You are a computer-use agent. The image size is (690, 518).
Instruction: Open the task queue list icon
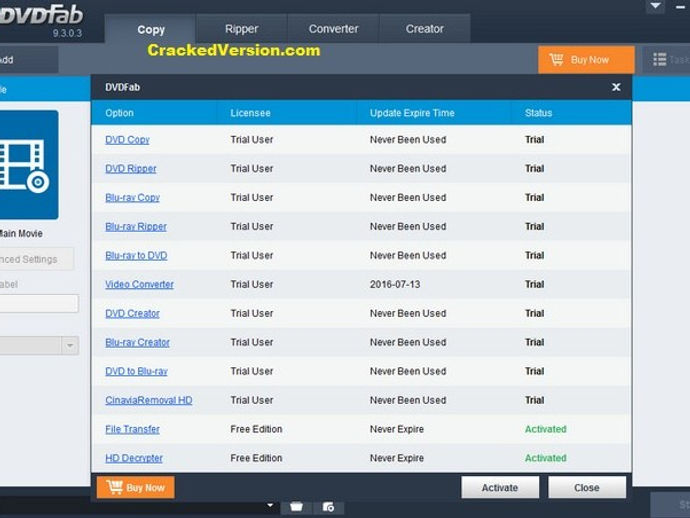659,59
